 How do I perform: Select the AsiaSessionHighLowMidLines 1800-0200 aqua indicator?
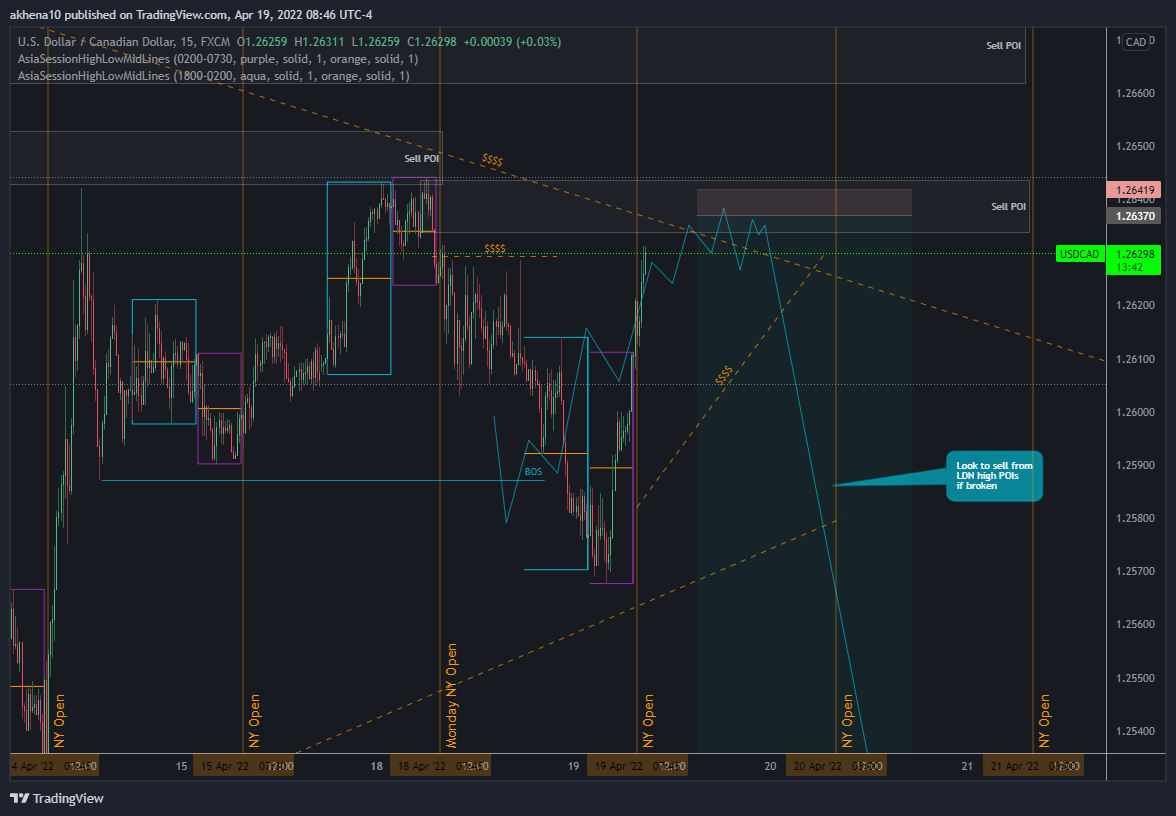[x=214, y=76]
